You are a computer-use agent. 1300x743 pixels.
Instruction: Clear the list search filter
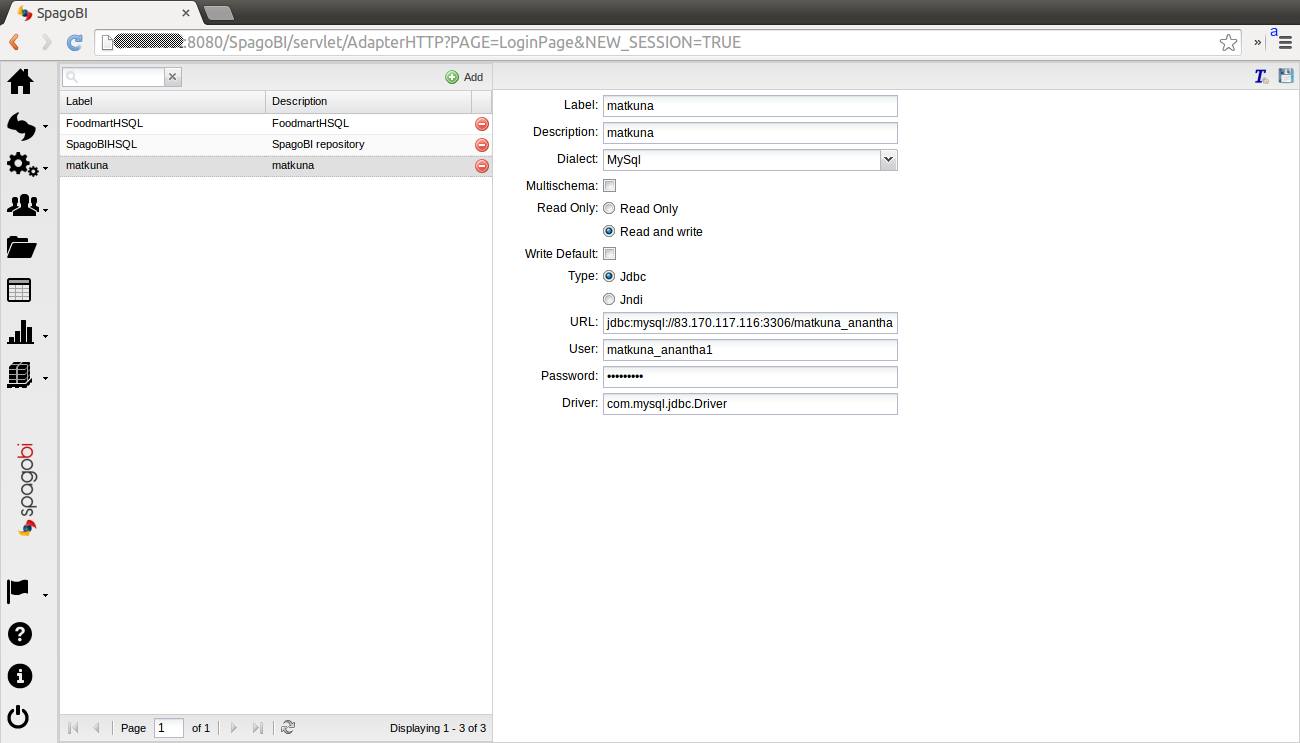[x=173, y=77]
